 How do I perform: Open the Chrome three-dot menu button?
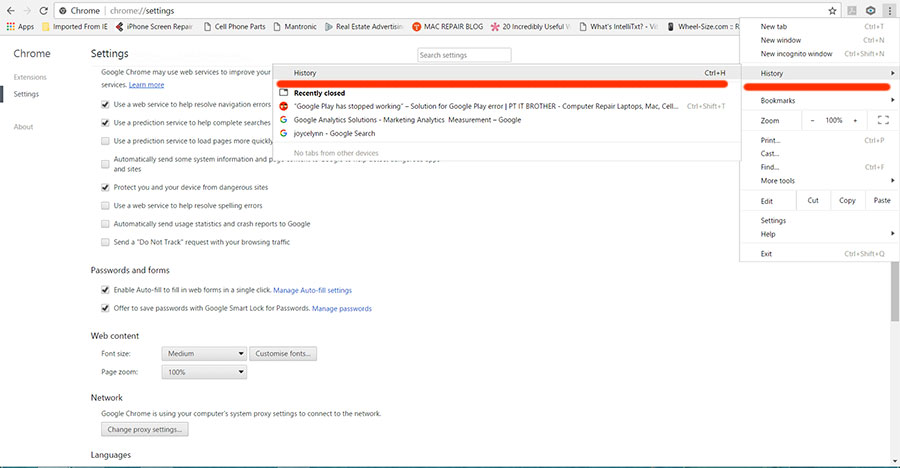[x=890, y=10]
